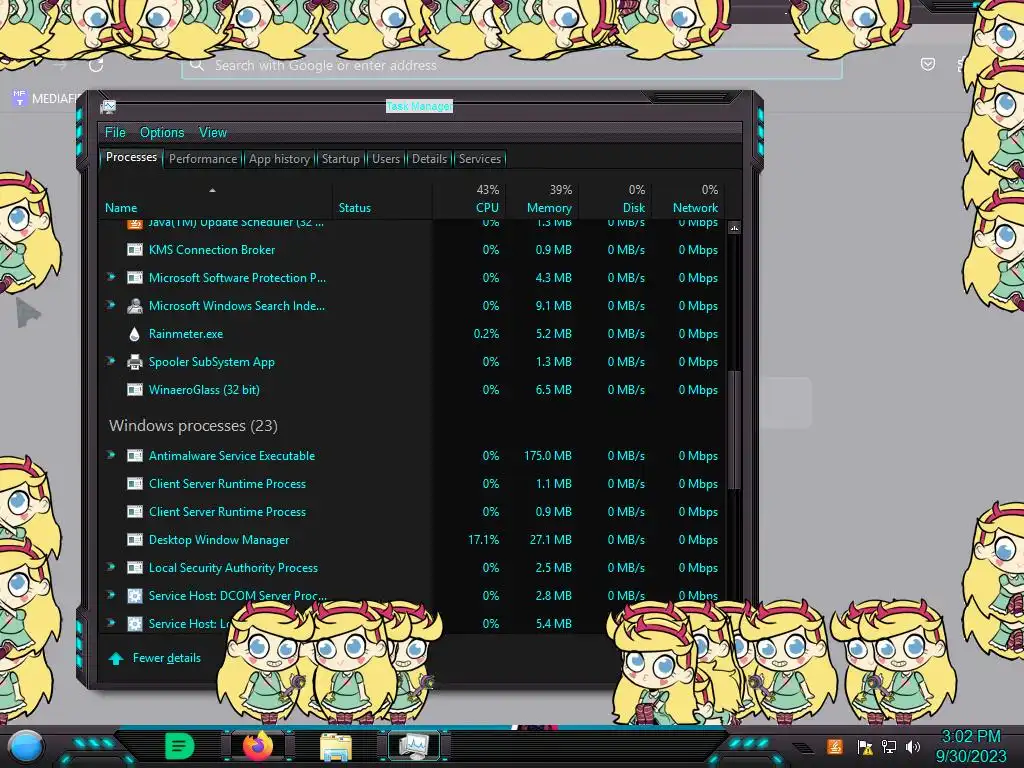
Task: Switch to the Performance tab
Action: pos(203,159)
